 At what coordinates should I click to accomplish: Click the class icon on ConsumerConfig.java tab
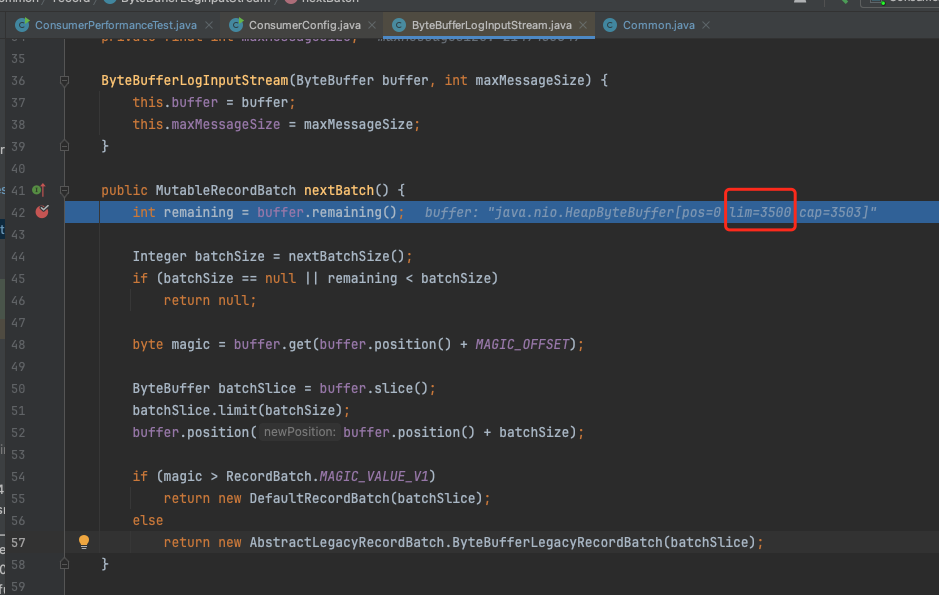[x=235, y=24]
